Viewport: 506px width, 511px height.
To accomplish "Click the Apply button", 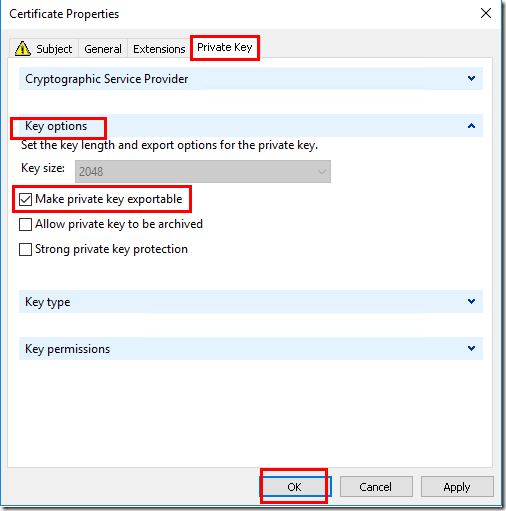I will [x=457, y=487].
